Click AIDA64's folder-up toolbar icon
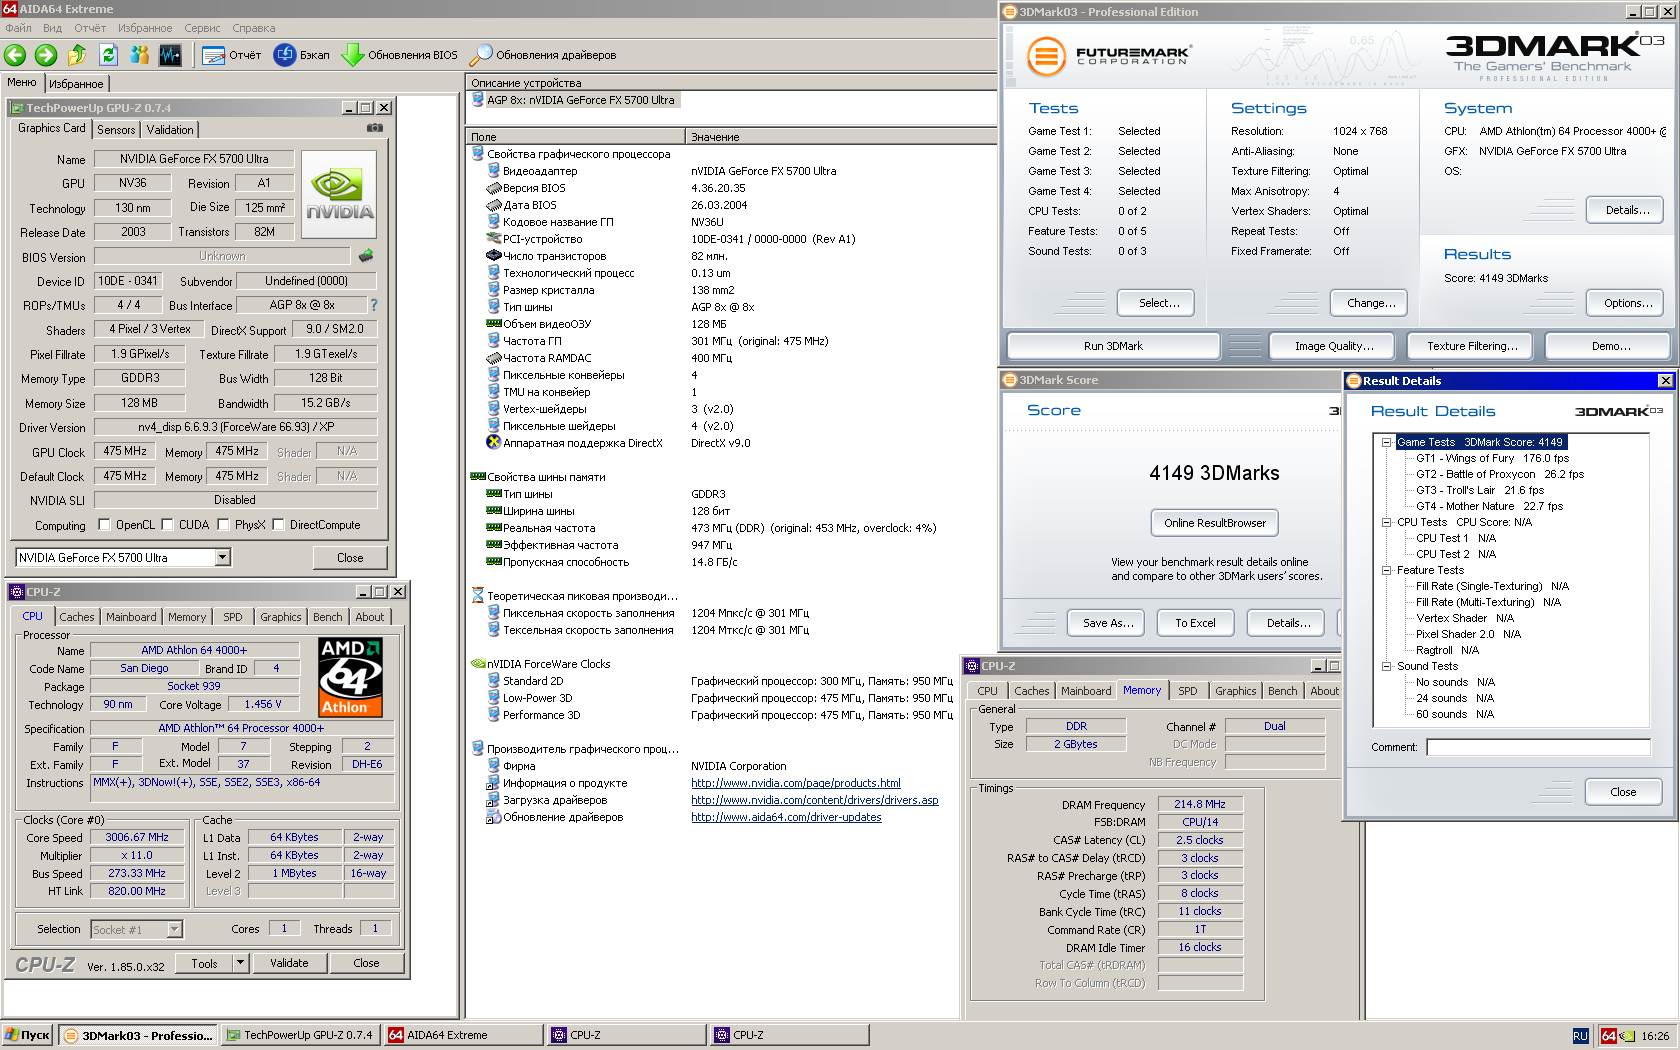 (x=77, y=55)
